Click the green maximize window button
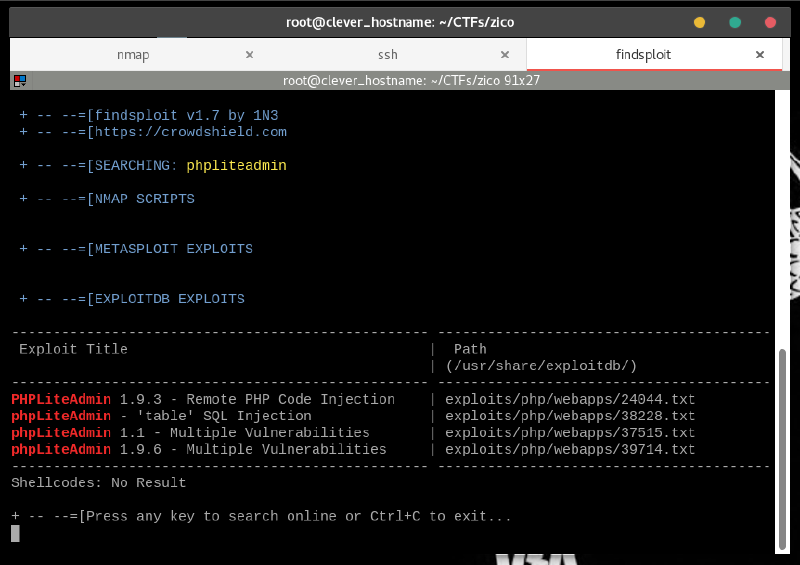The width and height of the screenshot is (800, 565). click(735, 22)
